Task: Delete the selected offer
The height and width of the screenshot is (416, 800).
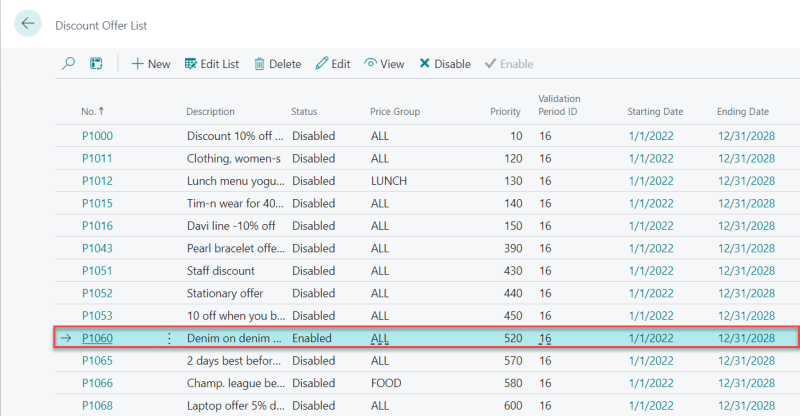Action: click(x=278, y=64)
